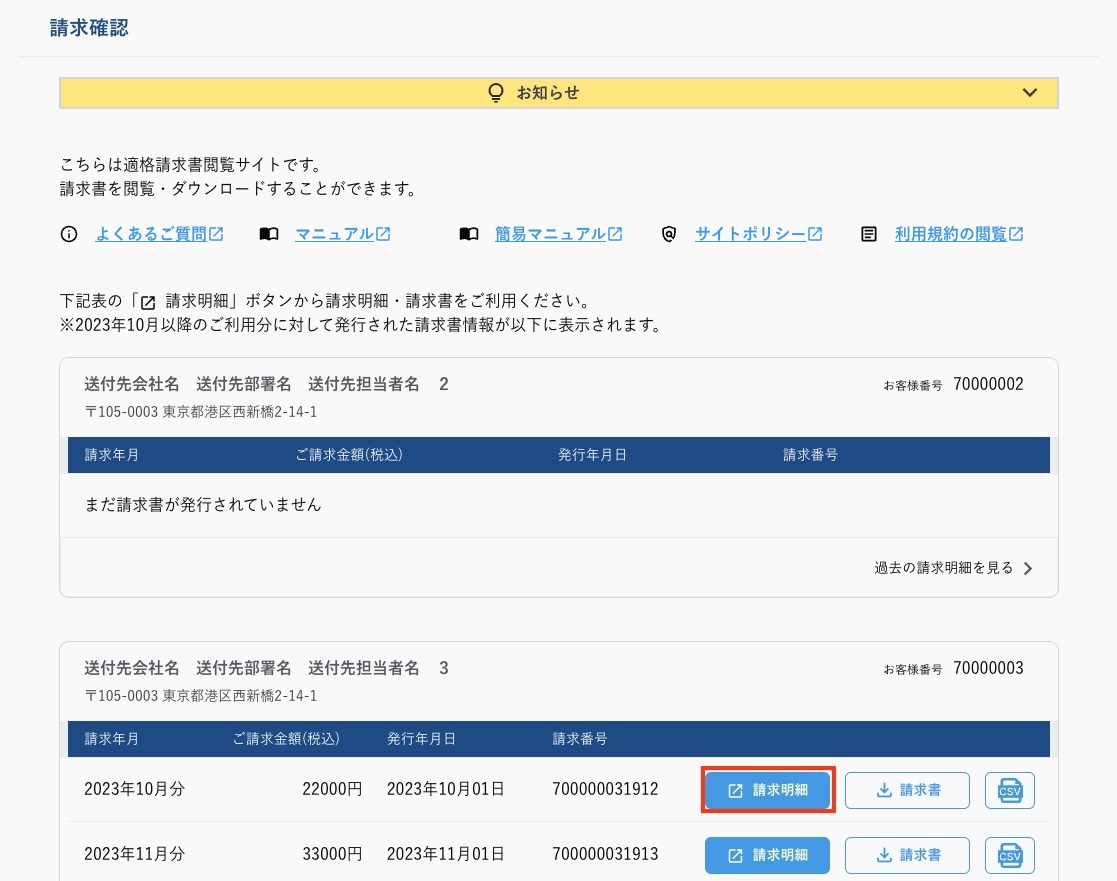The width and height of the screenshot is (1117, 881).
Task: Download 請求書 for 2023年11月分
Action: coord(907,855)
